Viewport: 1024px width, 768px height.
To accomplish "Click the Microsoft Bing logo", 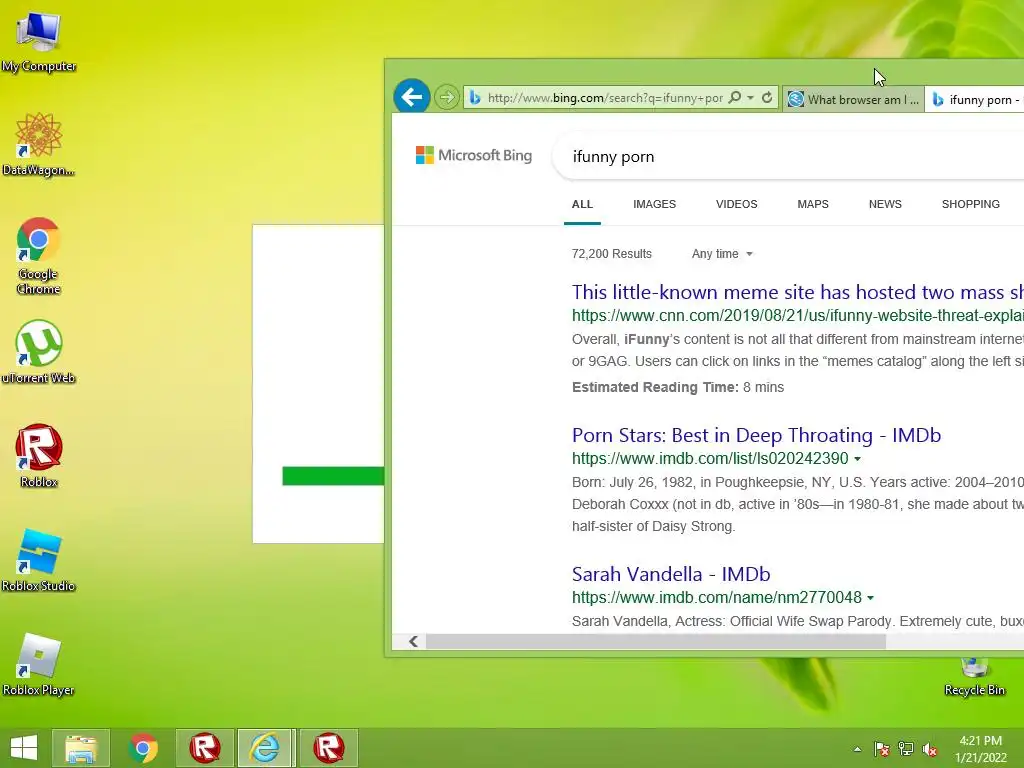I will [474, 155].
